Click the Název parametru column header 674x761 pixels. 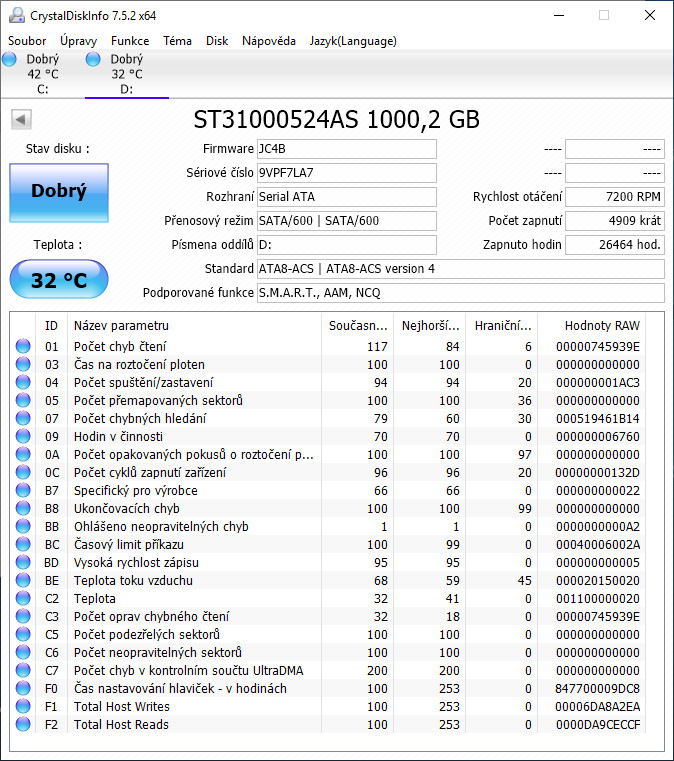[x=121, y=325]
